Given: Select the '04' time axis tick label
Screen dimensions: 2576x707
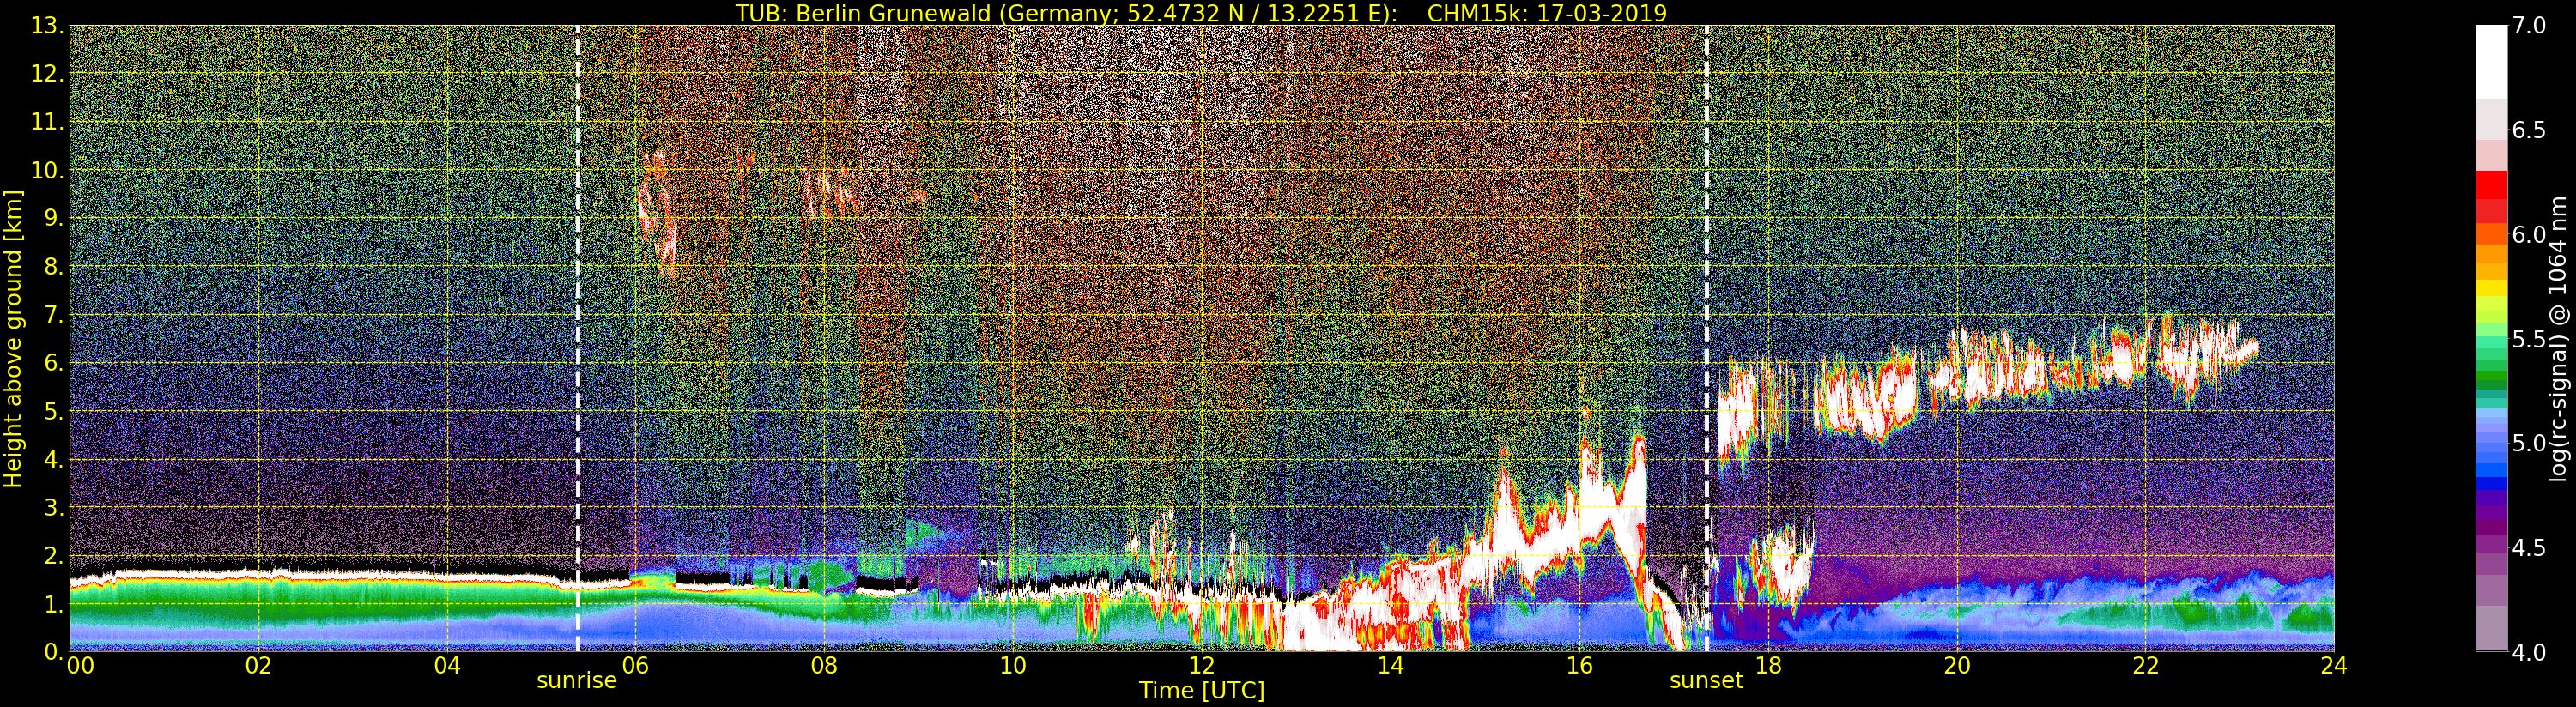Looking at the screenshot, I should [x=447, y=666].
